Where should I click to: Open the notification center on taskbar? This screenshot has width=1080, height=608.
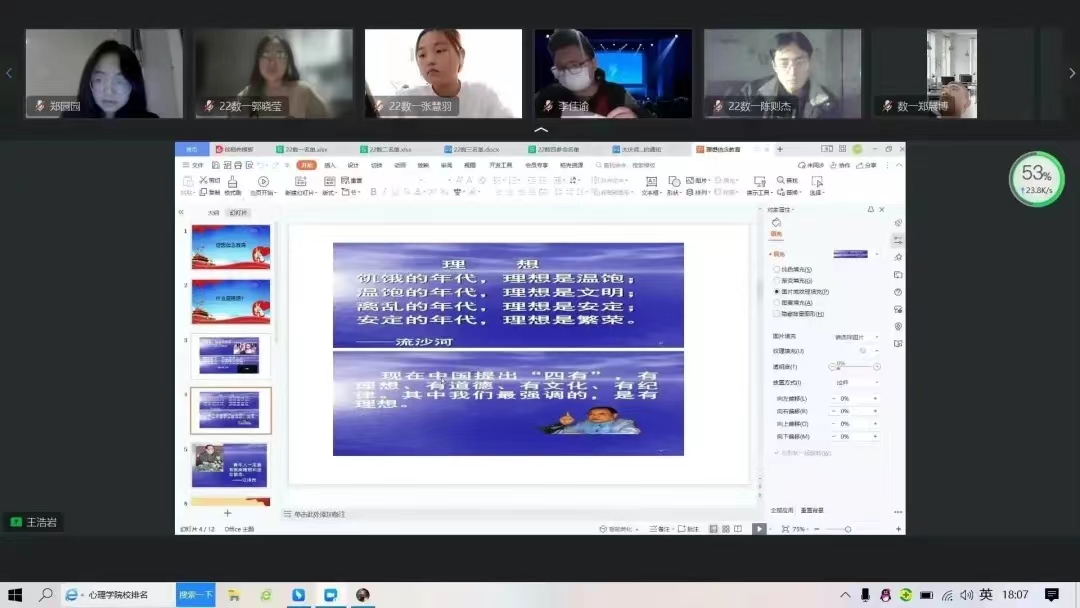pos(1051,595)
